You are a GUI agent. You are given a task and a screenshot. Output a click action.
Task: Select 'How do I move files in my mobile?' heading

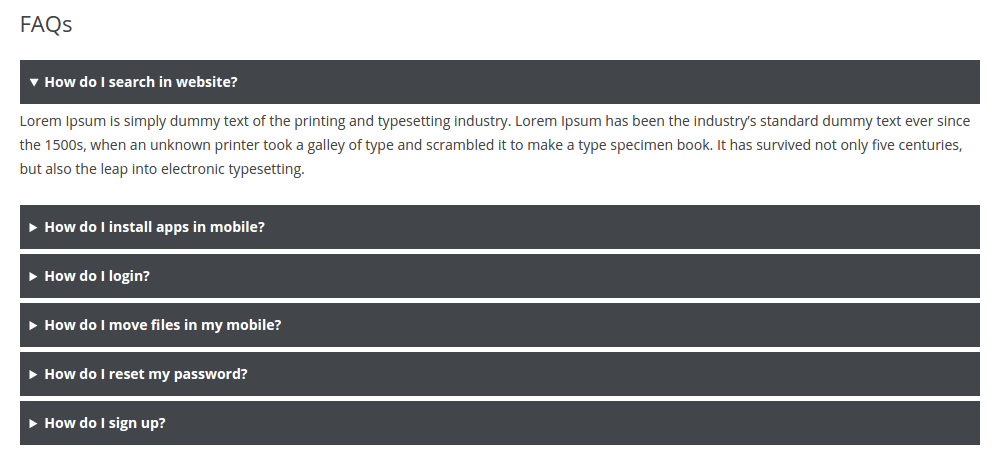pyautogui.click(x=163, y=325)
